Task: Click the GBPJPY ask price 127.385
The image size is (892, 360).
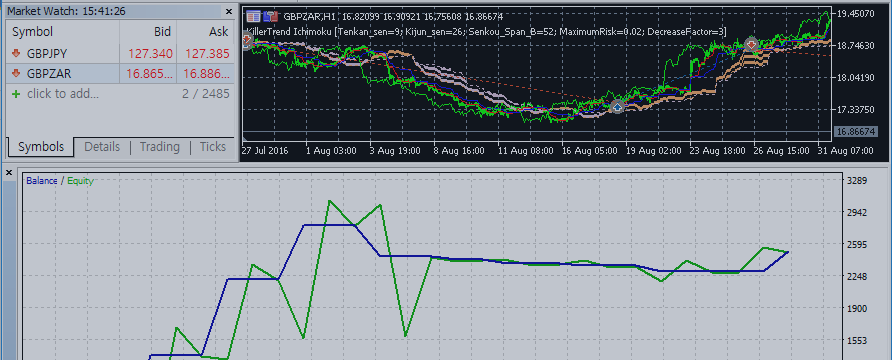Action: tap(207, 54)
